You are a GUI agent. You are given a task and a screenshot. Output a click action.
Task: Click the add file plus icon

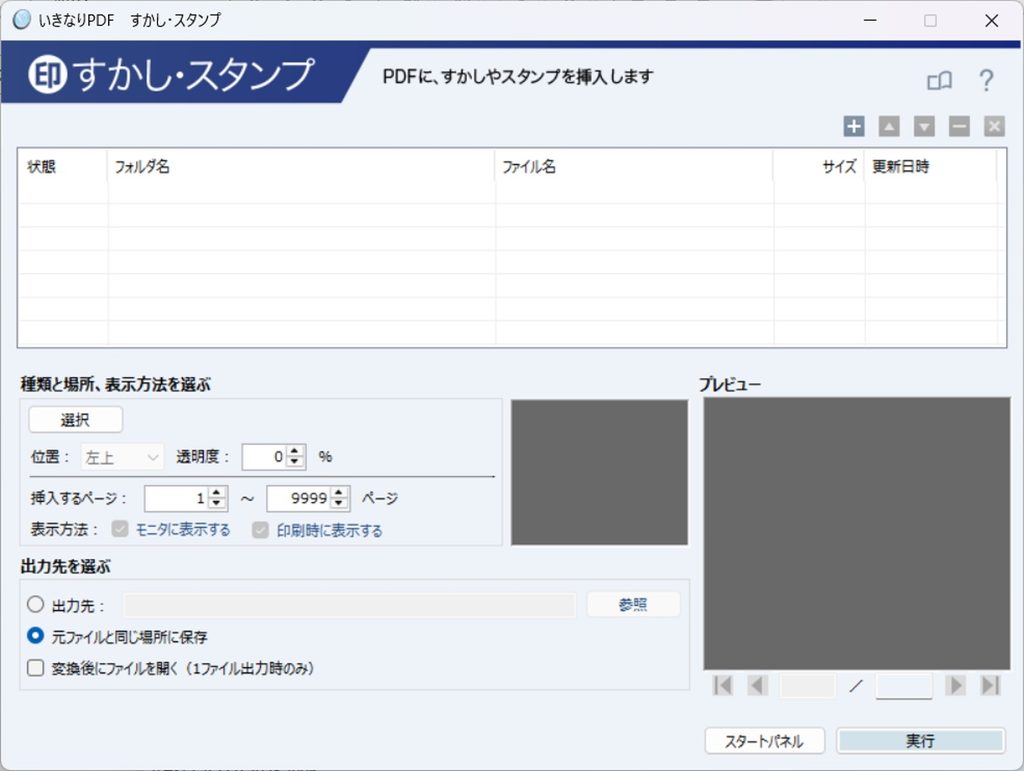(x=854, y=126)
